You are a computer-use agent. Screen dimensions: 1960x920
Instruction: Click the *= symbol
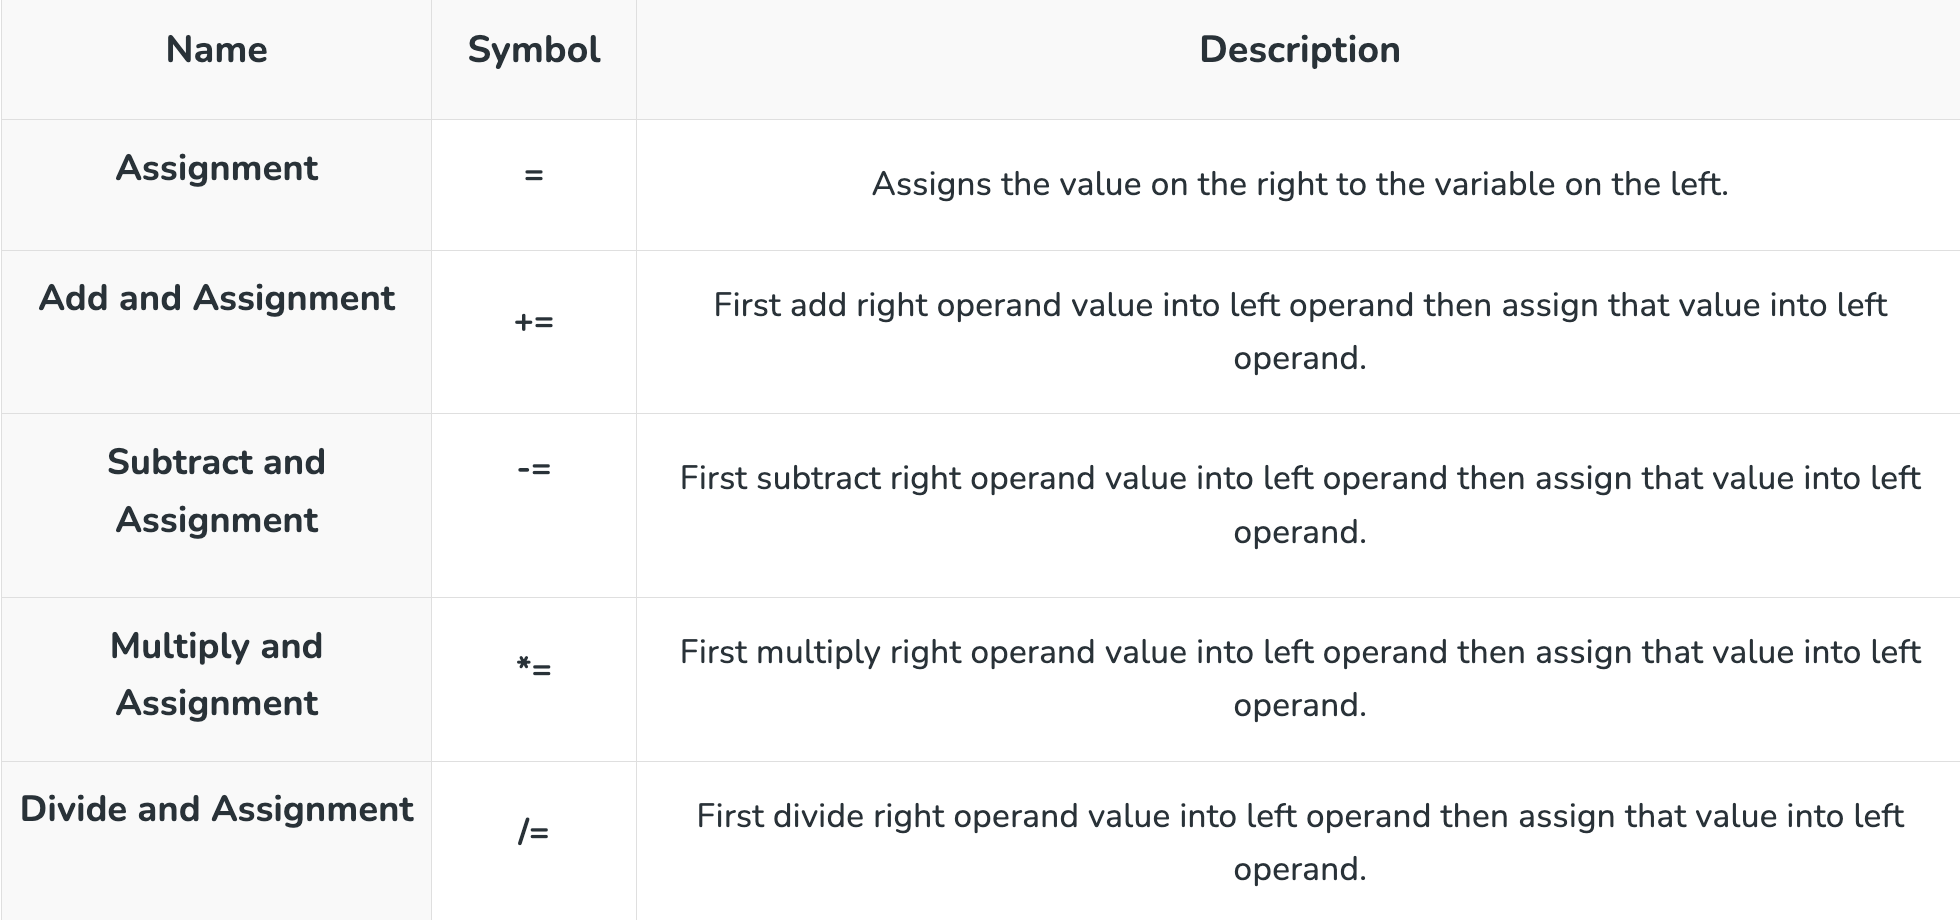(533, 667)
